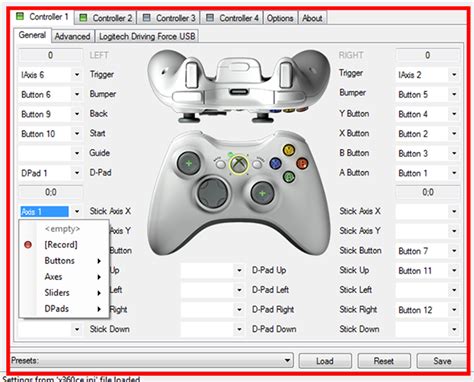Click the D-pad on the controller image
474x382 pixels.
213,193
